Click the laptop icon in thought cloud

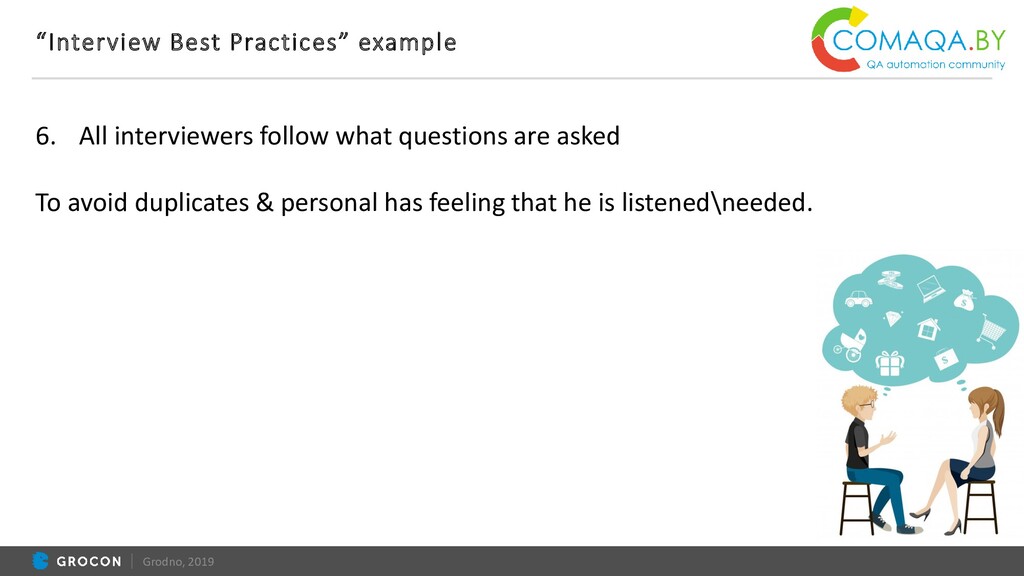coord(930,288)
